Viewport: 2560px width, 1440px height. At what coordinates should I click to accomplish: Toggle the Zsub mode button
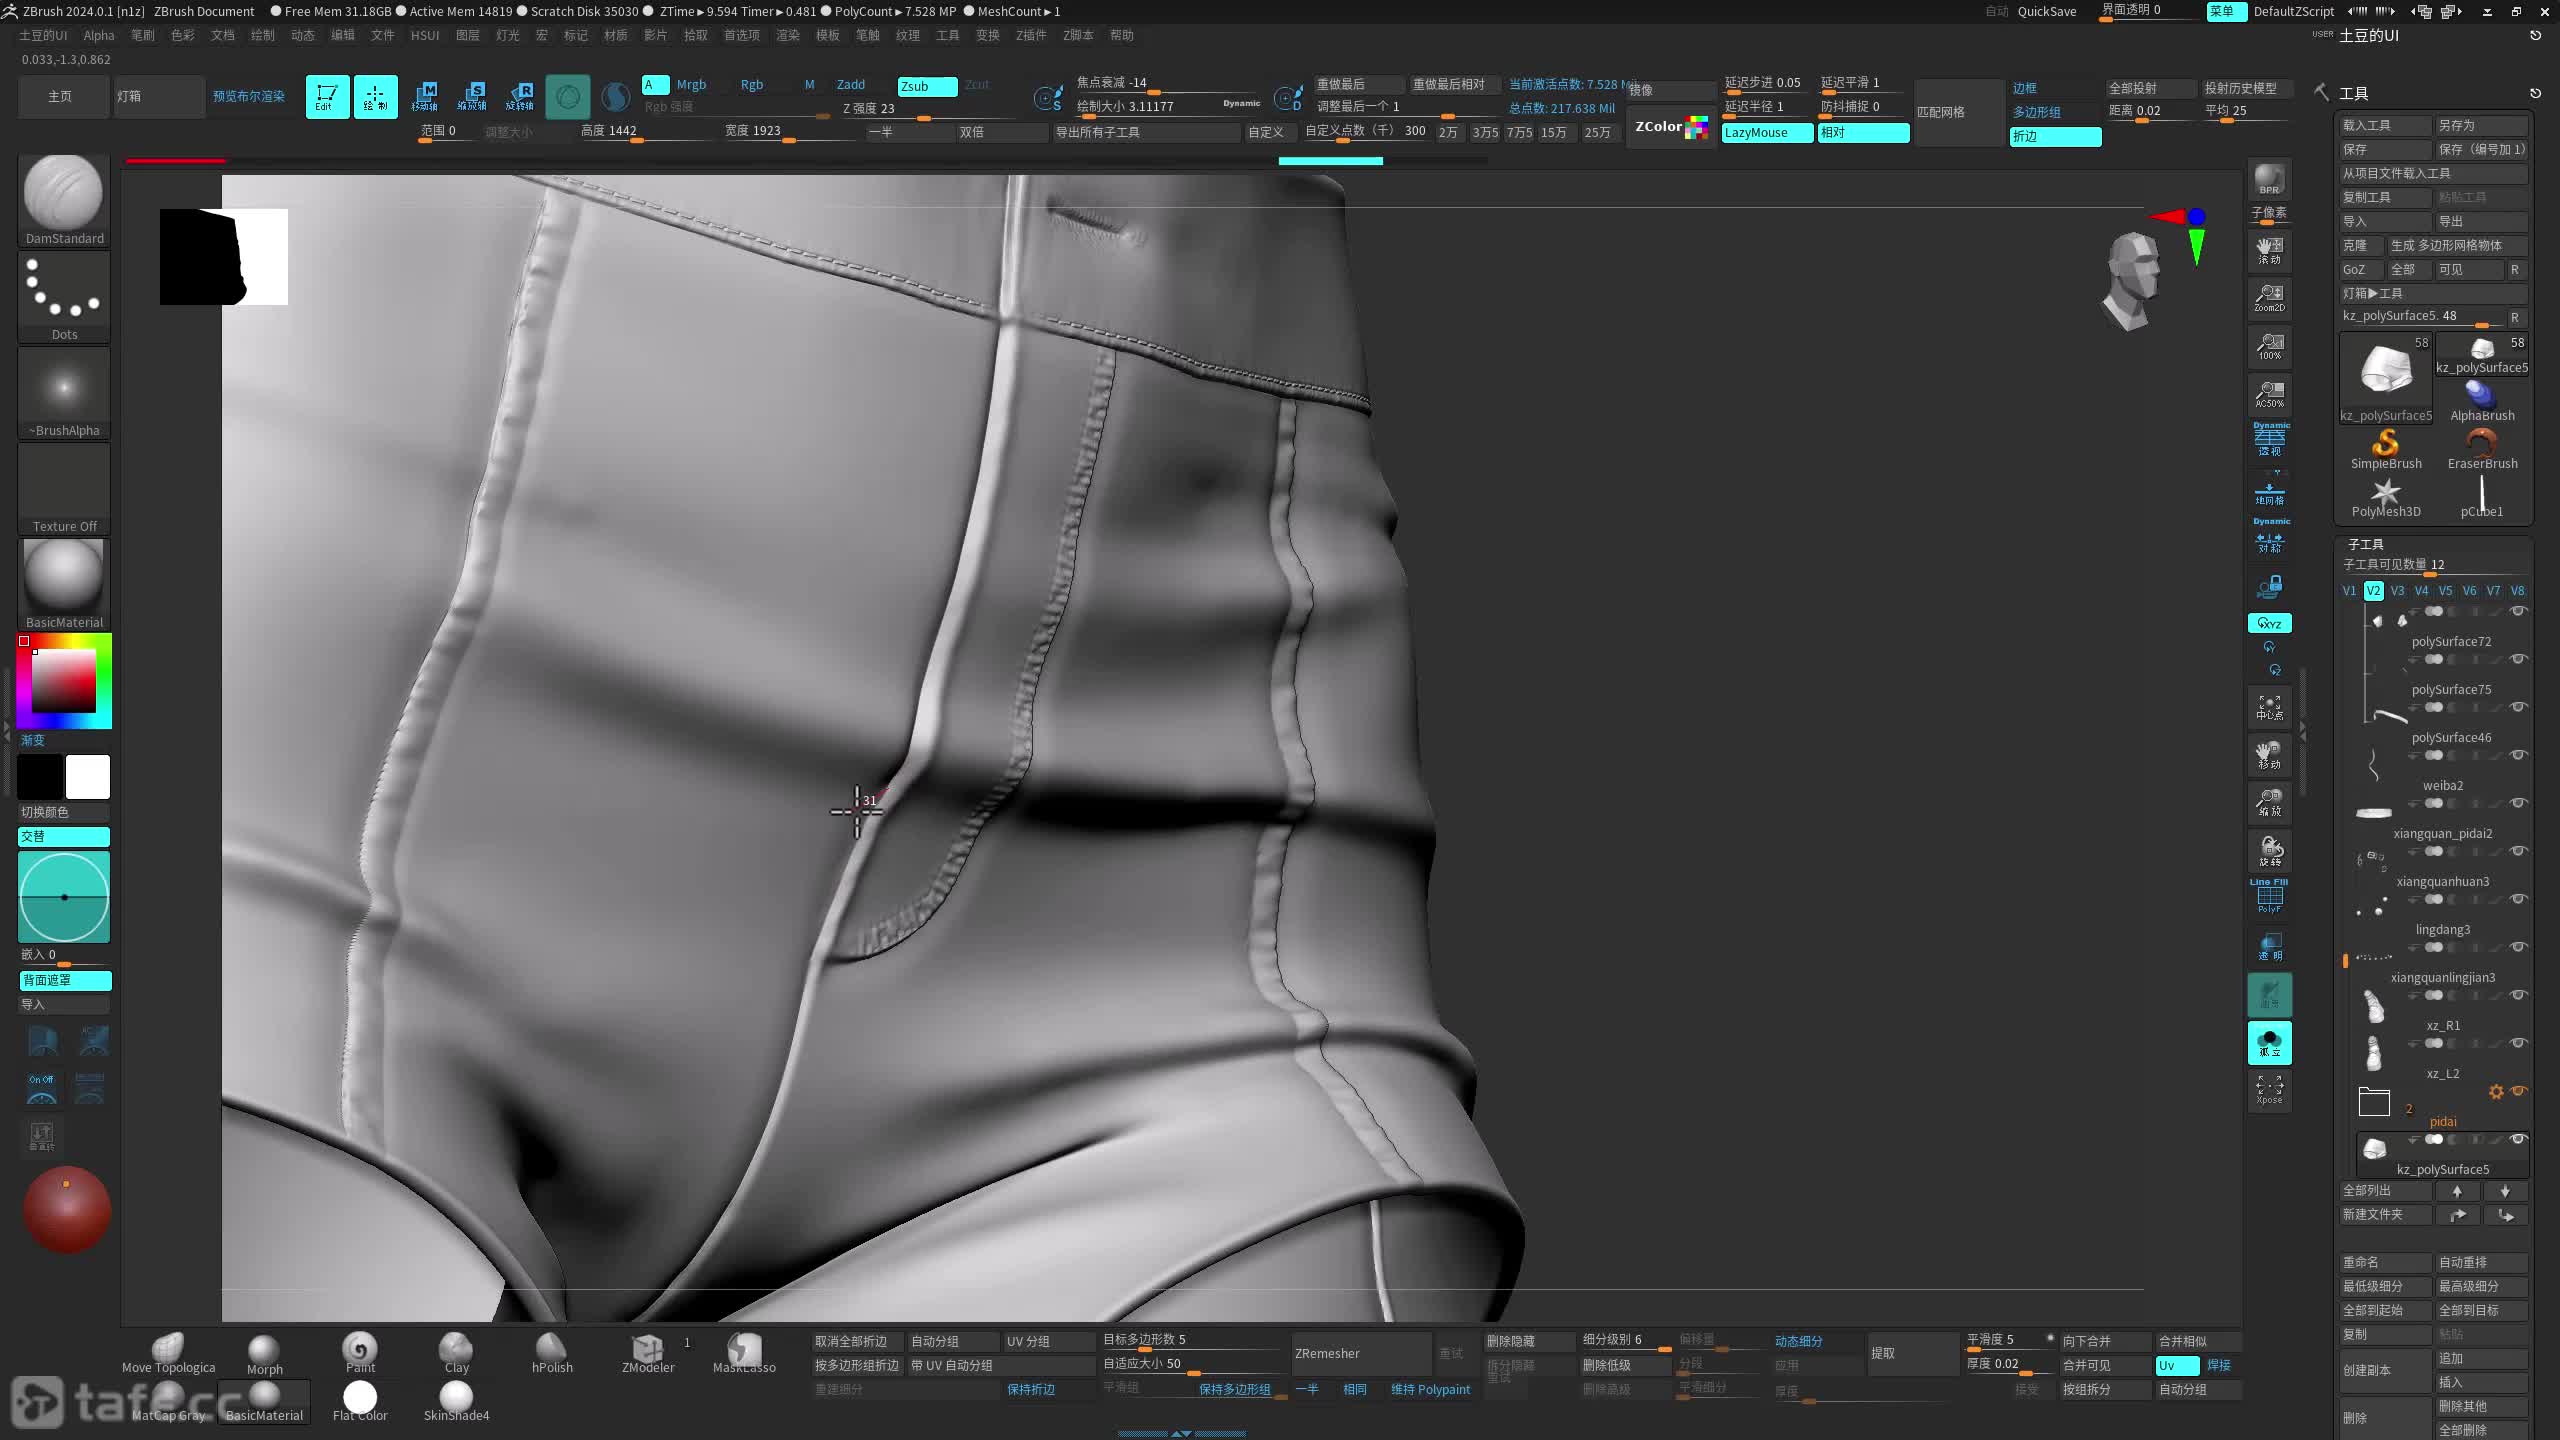[927, 86]
